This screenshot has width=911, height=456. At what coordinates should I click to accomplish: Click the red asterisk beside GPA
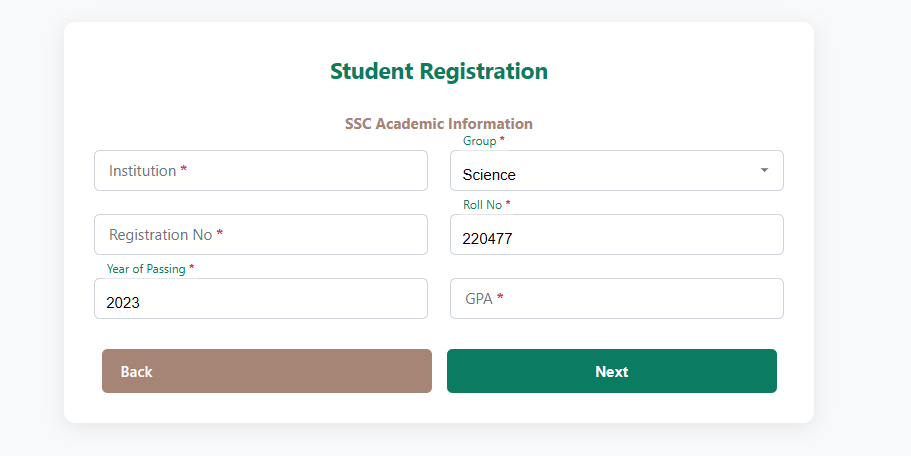pyautogui.click(x=500, y=299)
